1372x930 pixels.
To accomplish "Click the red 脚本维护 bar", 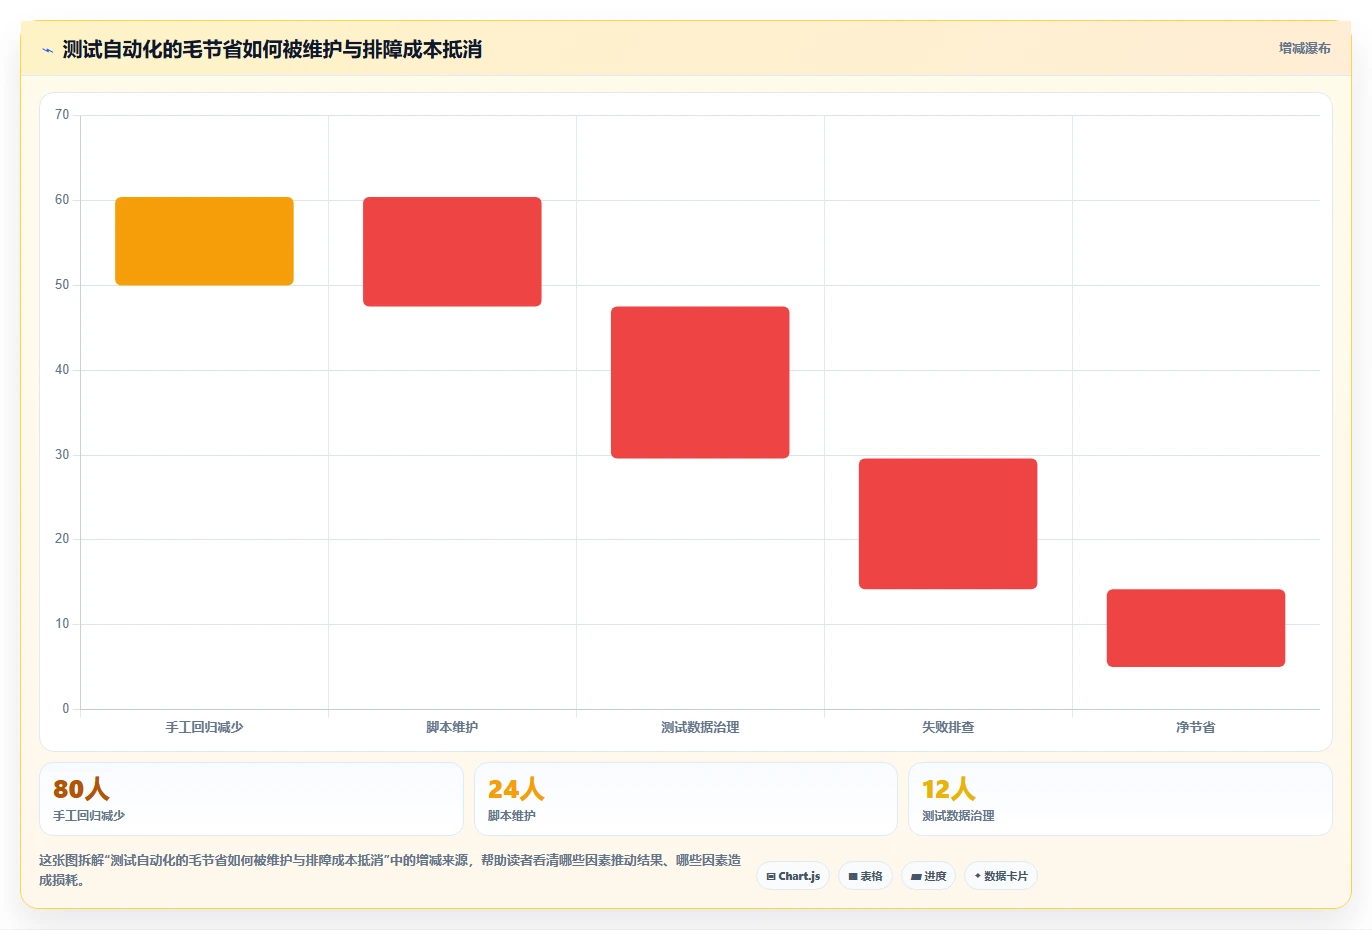I will 452,251.
